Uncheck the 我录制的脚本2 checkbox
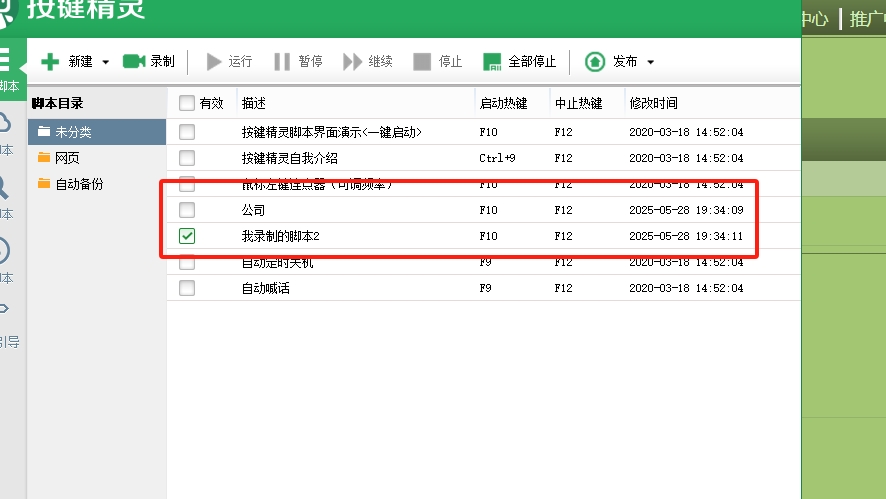The height and width of the screenshot is (499, 886). (x=187, y=236)
